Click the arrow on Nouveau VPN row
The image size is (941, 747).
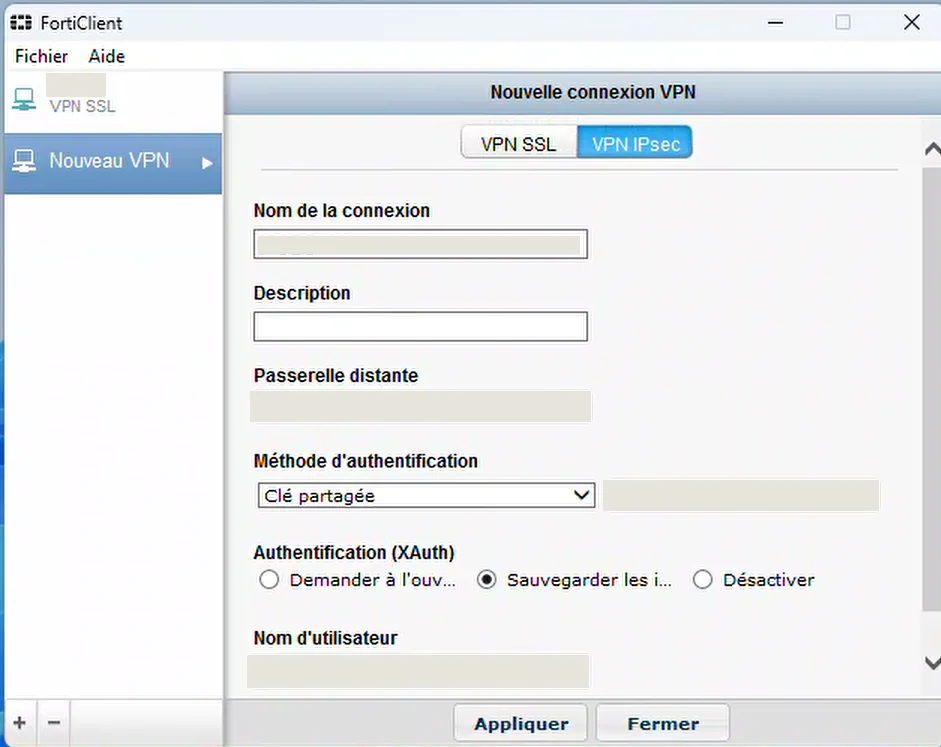point(207,163)
